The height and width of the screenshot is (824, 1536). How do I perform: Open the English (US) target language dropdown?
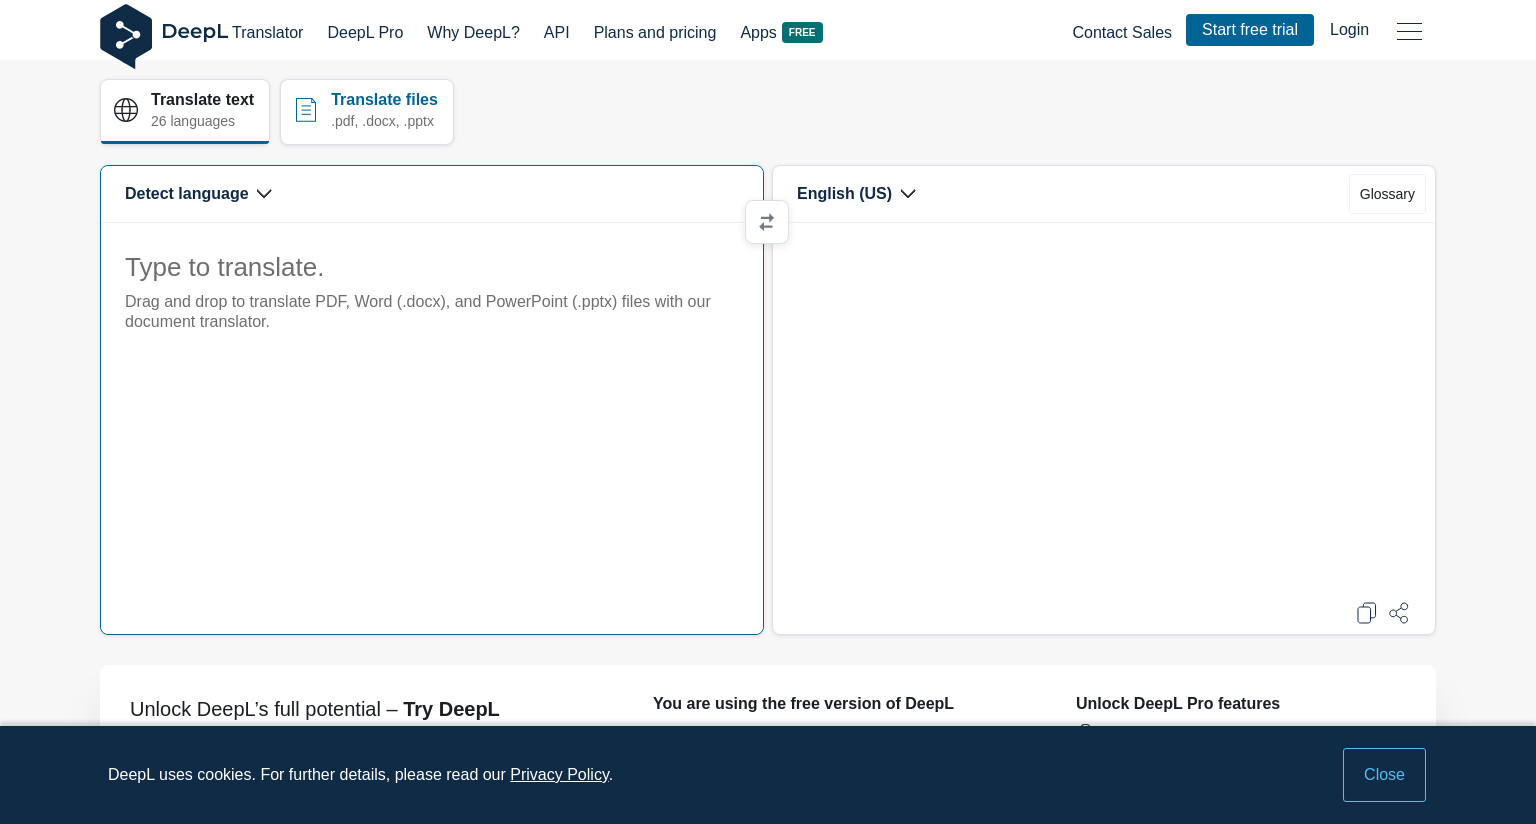856,194
